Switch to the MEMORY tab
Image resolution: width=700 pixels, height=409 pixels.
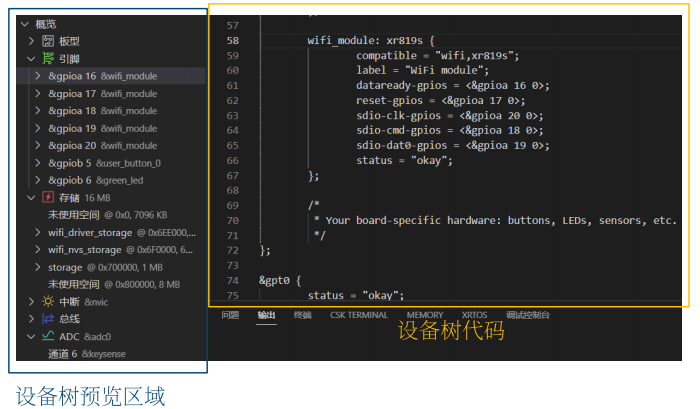425,315
